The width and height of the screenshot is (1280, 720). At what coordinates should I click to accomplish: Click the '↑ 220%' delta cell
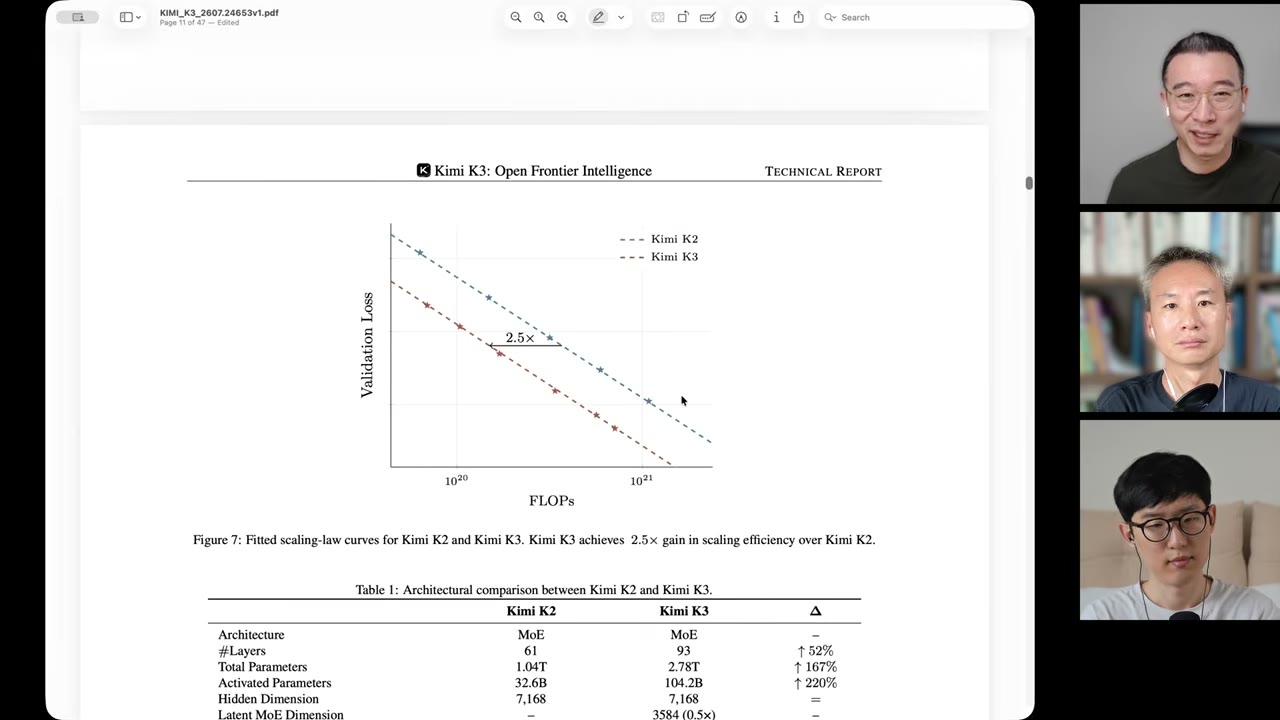(x=815, y=683)
